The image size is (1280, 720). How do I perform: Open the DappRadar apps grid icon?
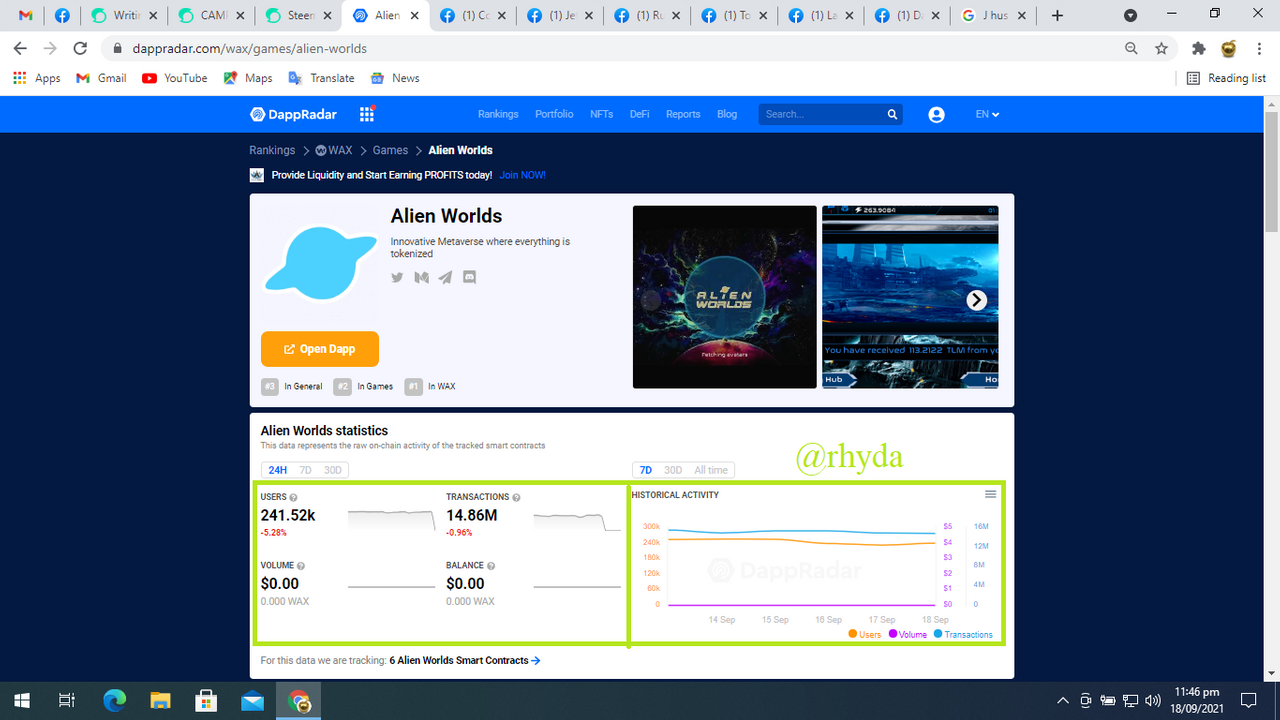pyautogui.click(x=367, y=114)
